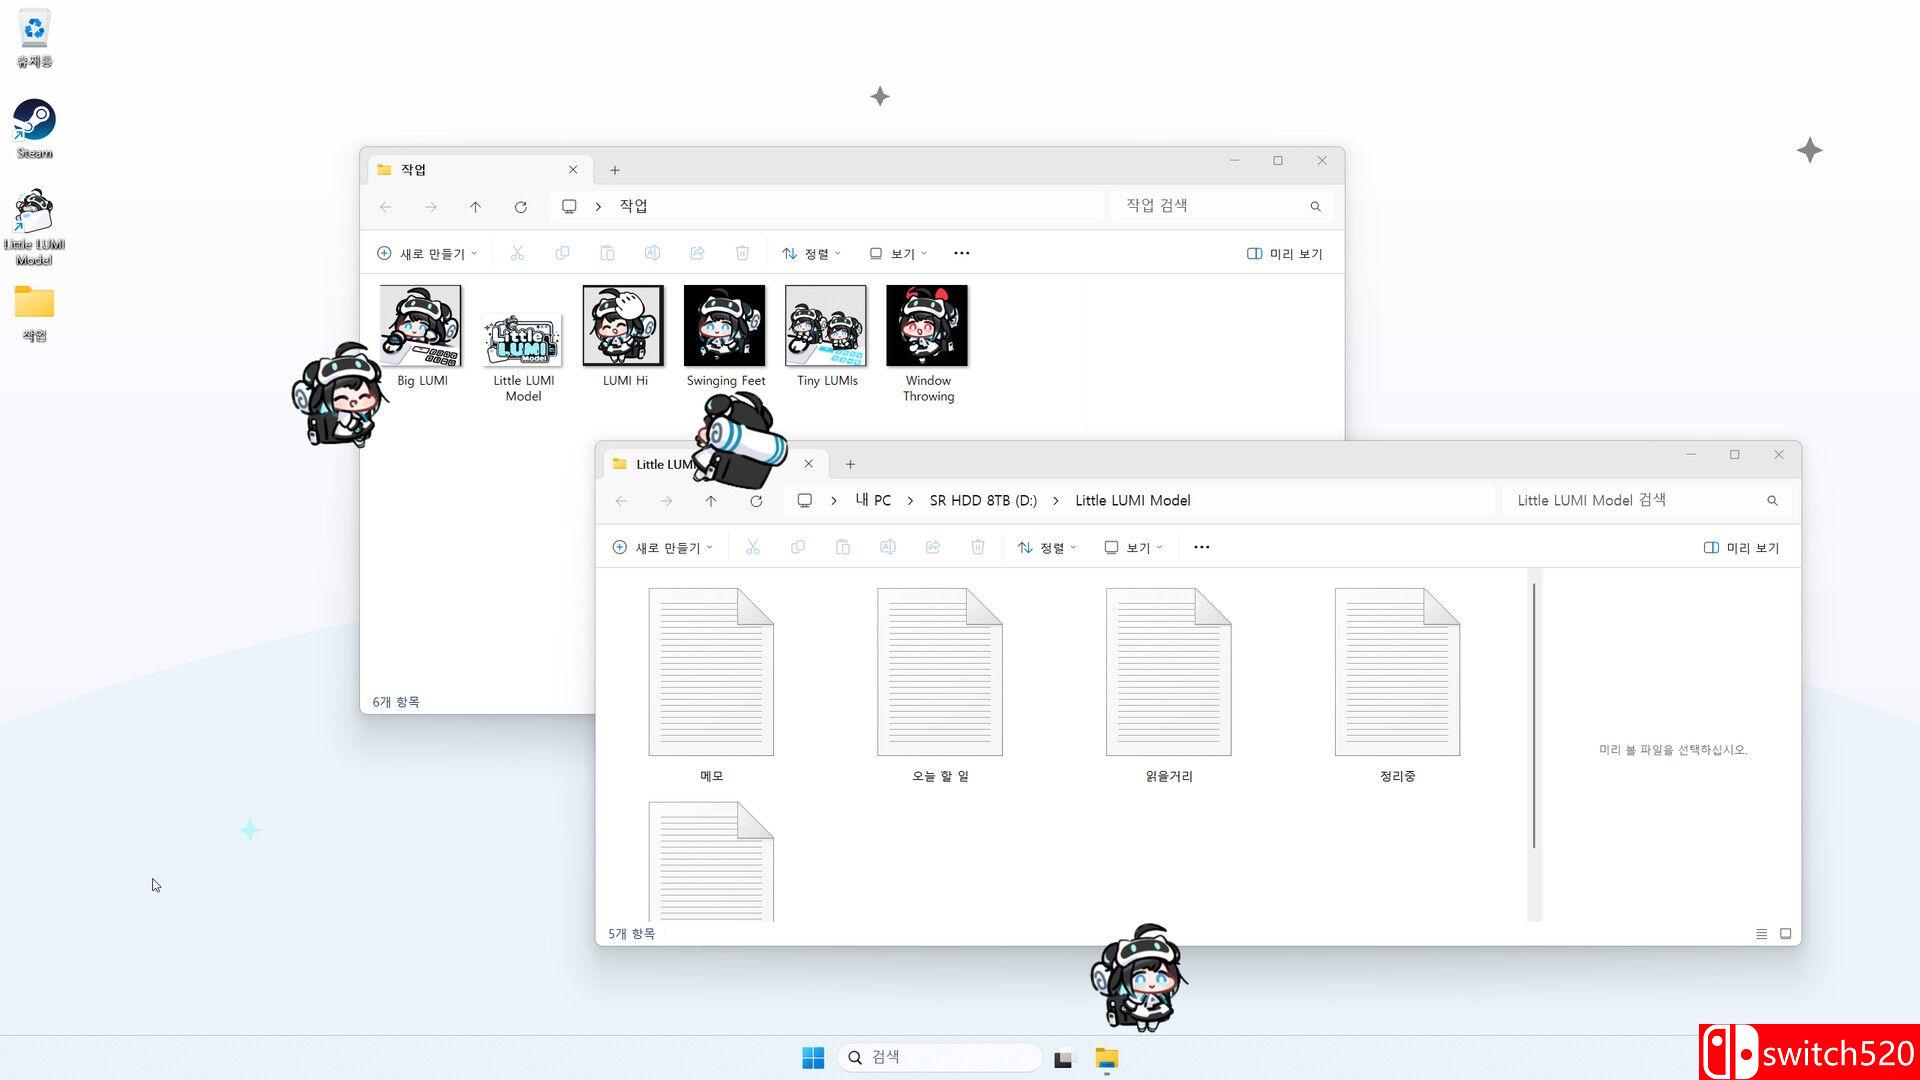The width and height of the screenshot is (1920, 1080).
Task: Click Share icon in 작업 window toolbar
Action: (x=697, y=253)
